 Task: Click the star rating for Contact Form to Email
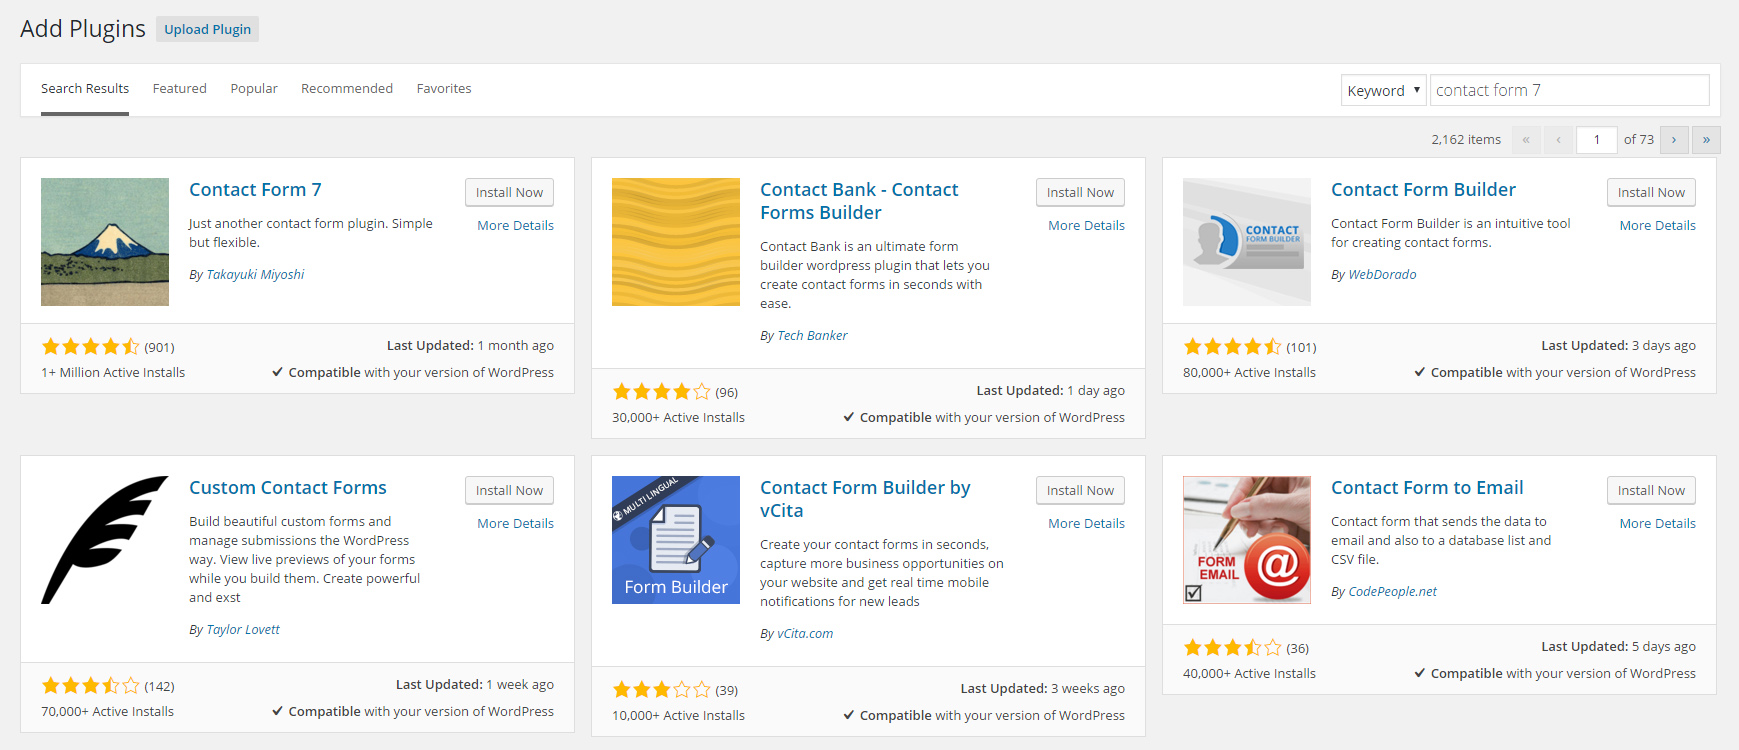coord(1232,648)
